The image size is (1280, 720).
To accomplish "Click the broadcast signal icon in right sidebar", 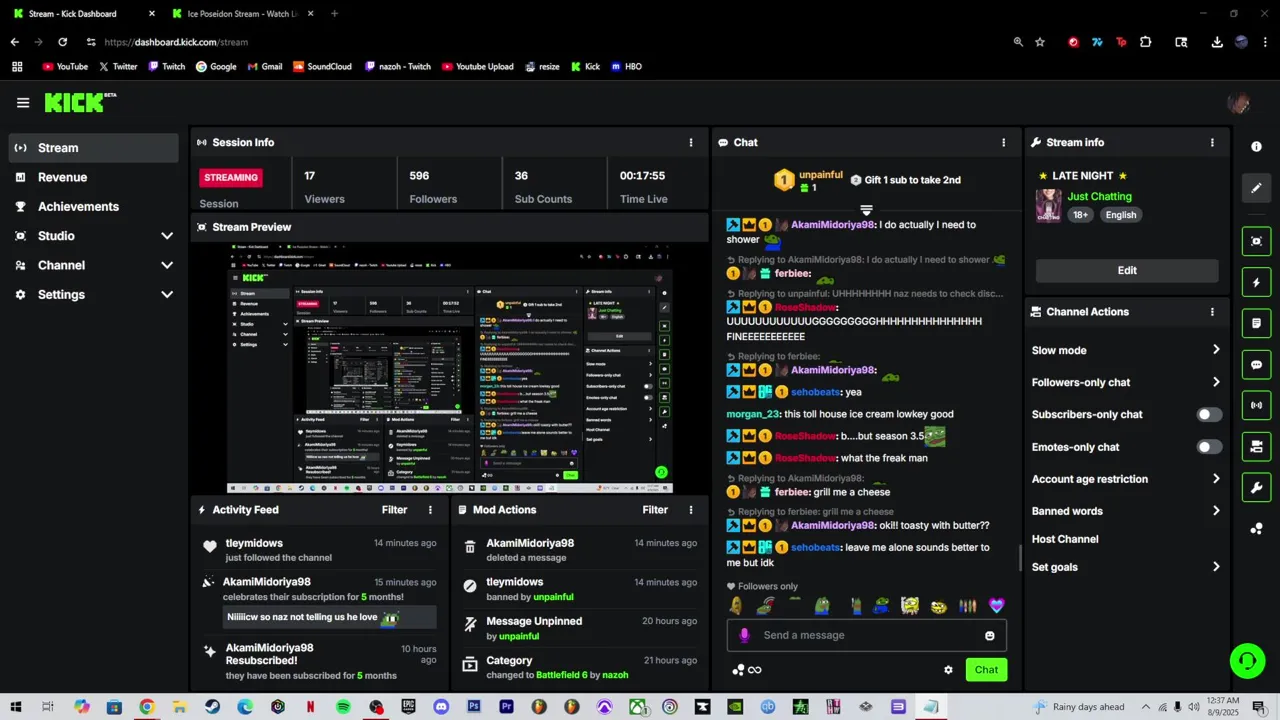I will point(1257,405).
